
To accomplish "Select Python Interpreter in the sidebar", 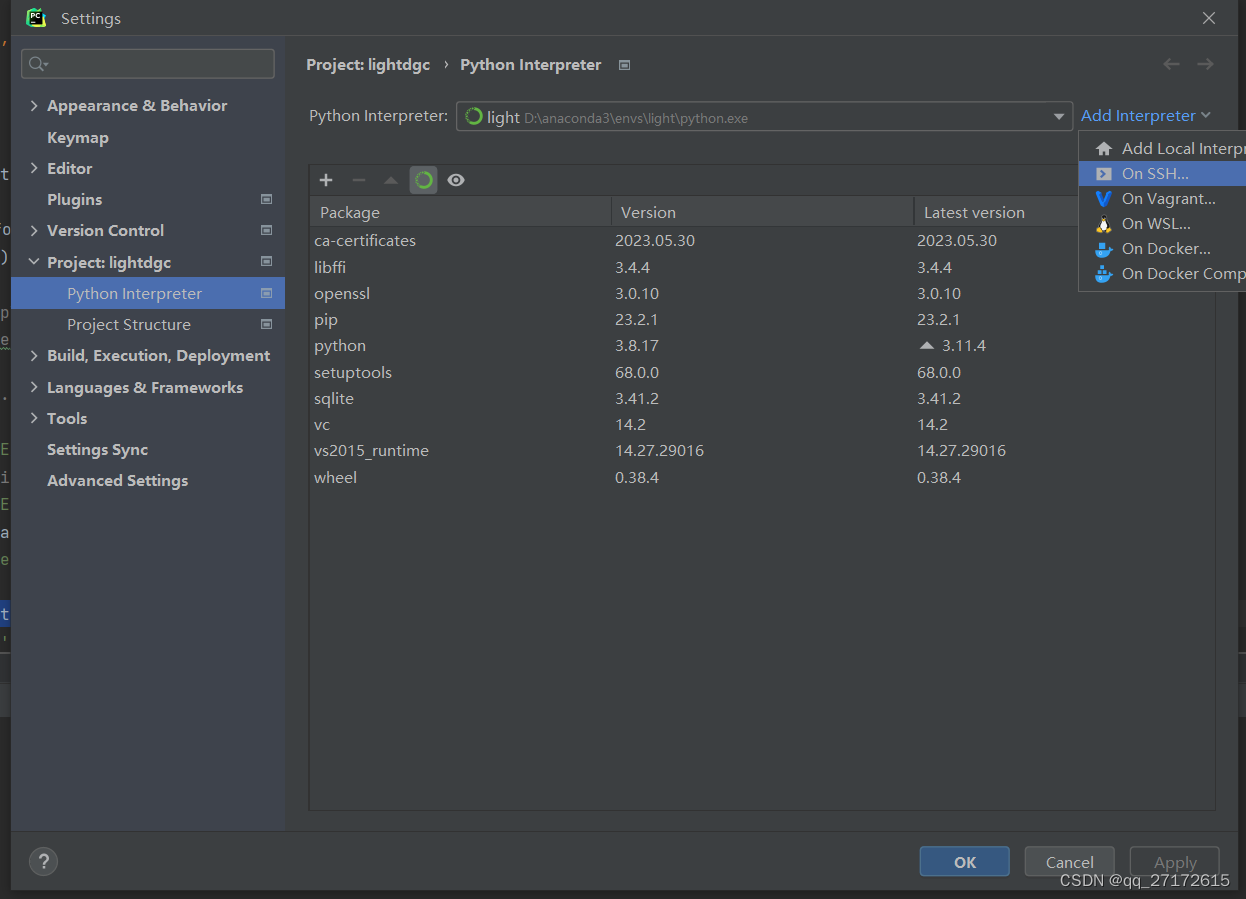I will tap(148, 293).
